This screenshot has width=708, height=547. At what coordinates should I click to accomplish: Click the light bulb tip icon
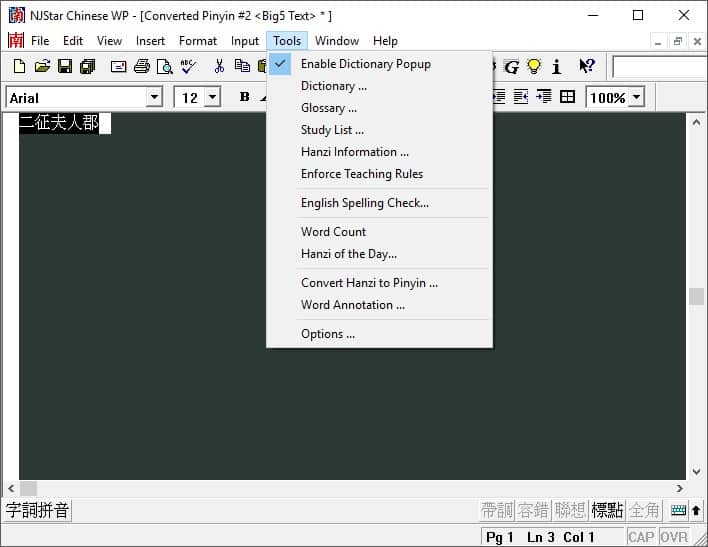point(534,66)
